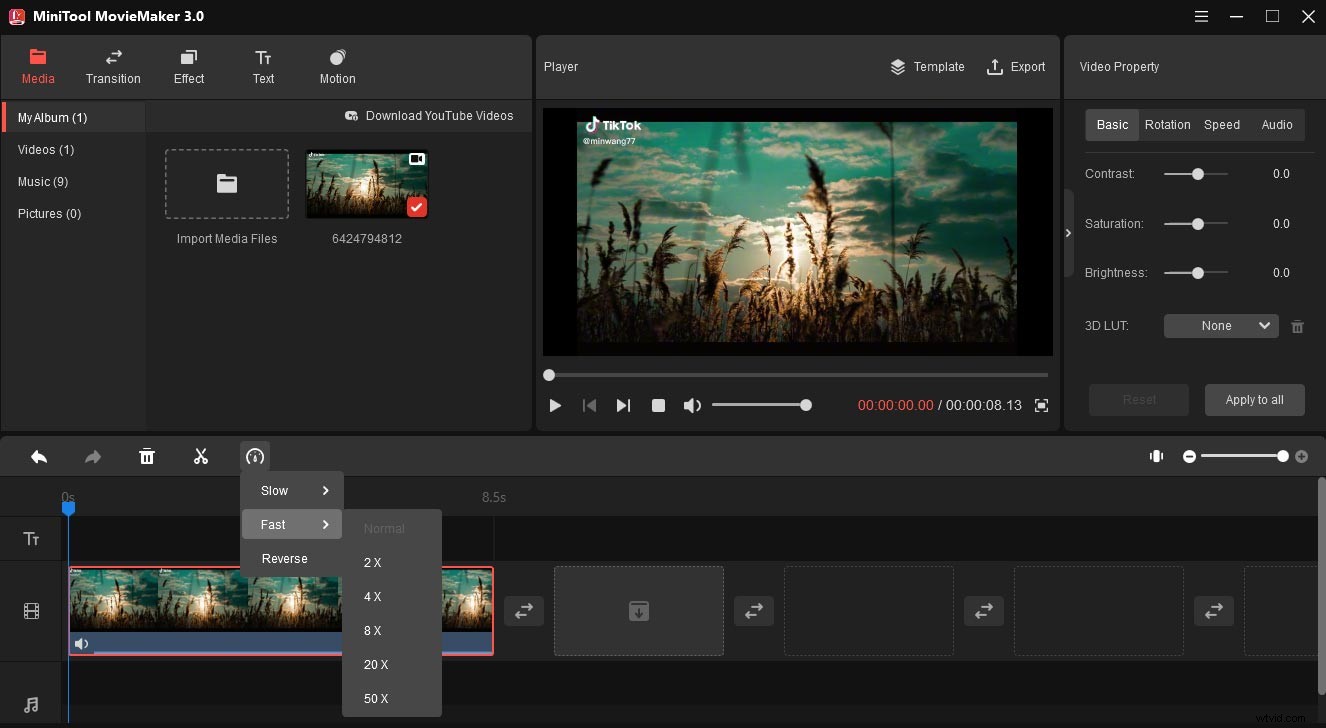
Task: Click Download YouTube Videos link
Action: pyautogui.click(x=429, y=116)
